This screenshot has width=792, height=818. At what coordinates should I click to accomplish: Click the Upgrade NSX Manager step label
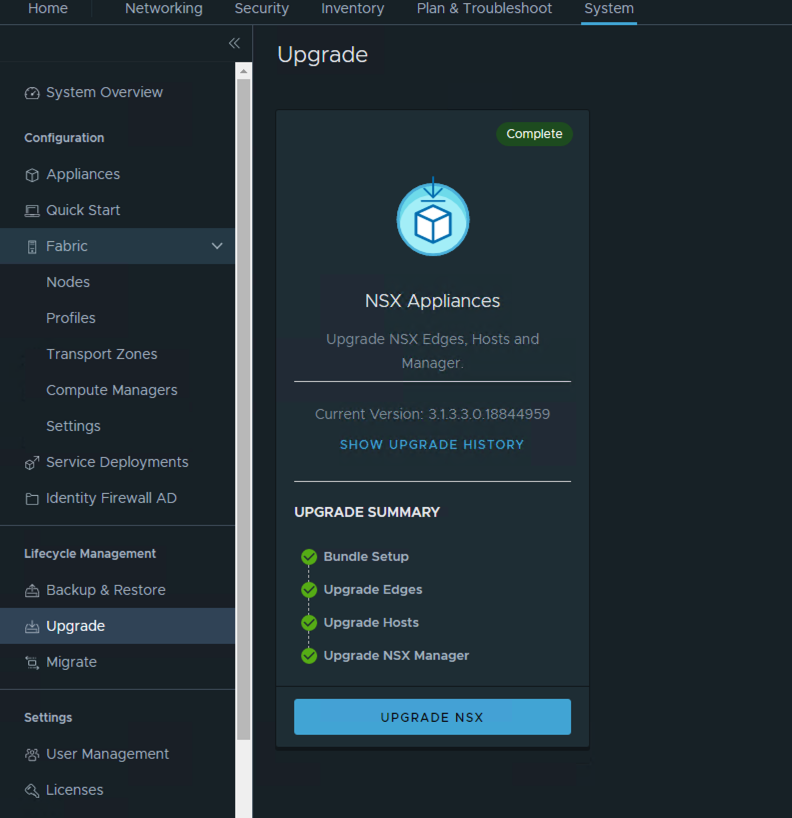[397, 655]
